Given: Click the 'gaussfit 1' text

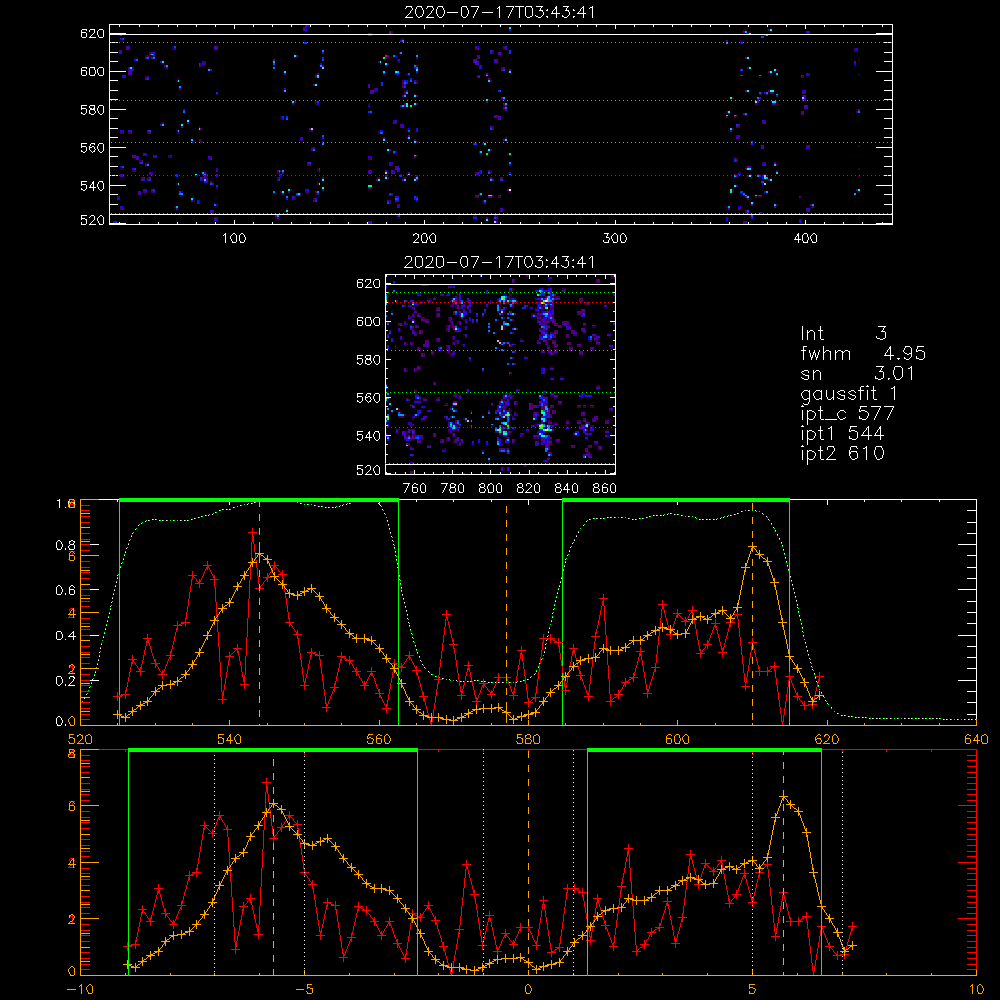Looking at the screenshot, I should click(849, 393).
